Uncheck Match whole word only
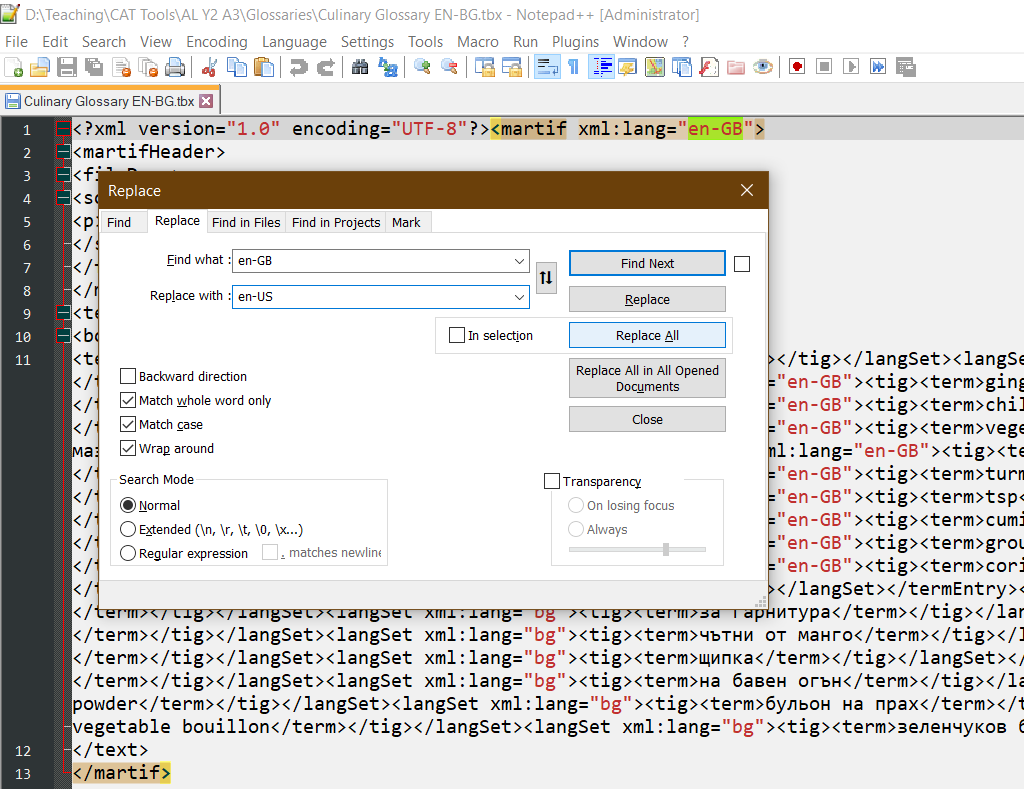The image size is (1024, 789). tap(128, 401)
